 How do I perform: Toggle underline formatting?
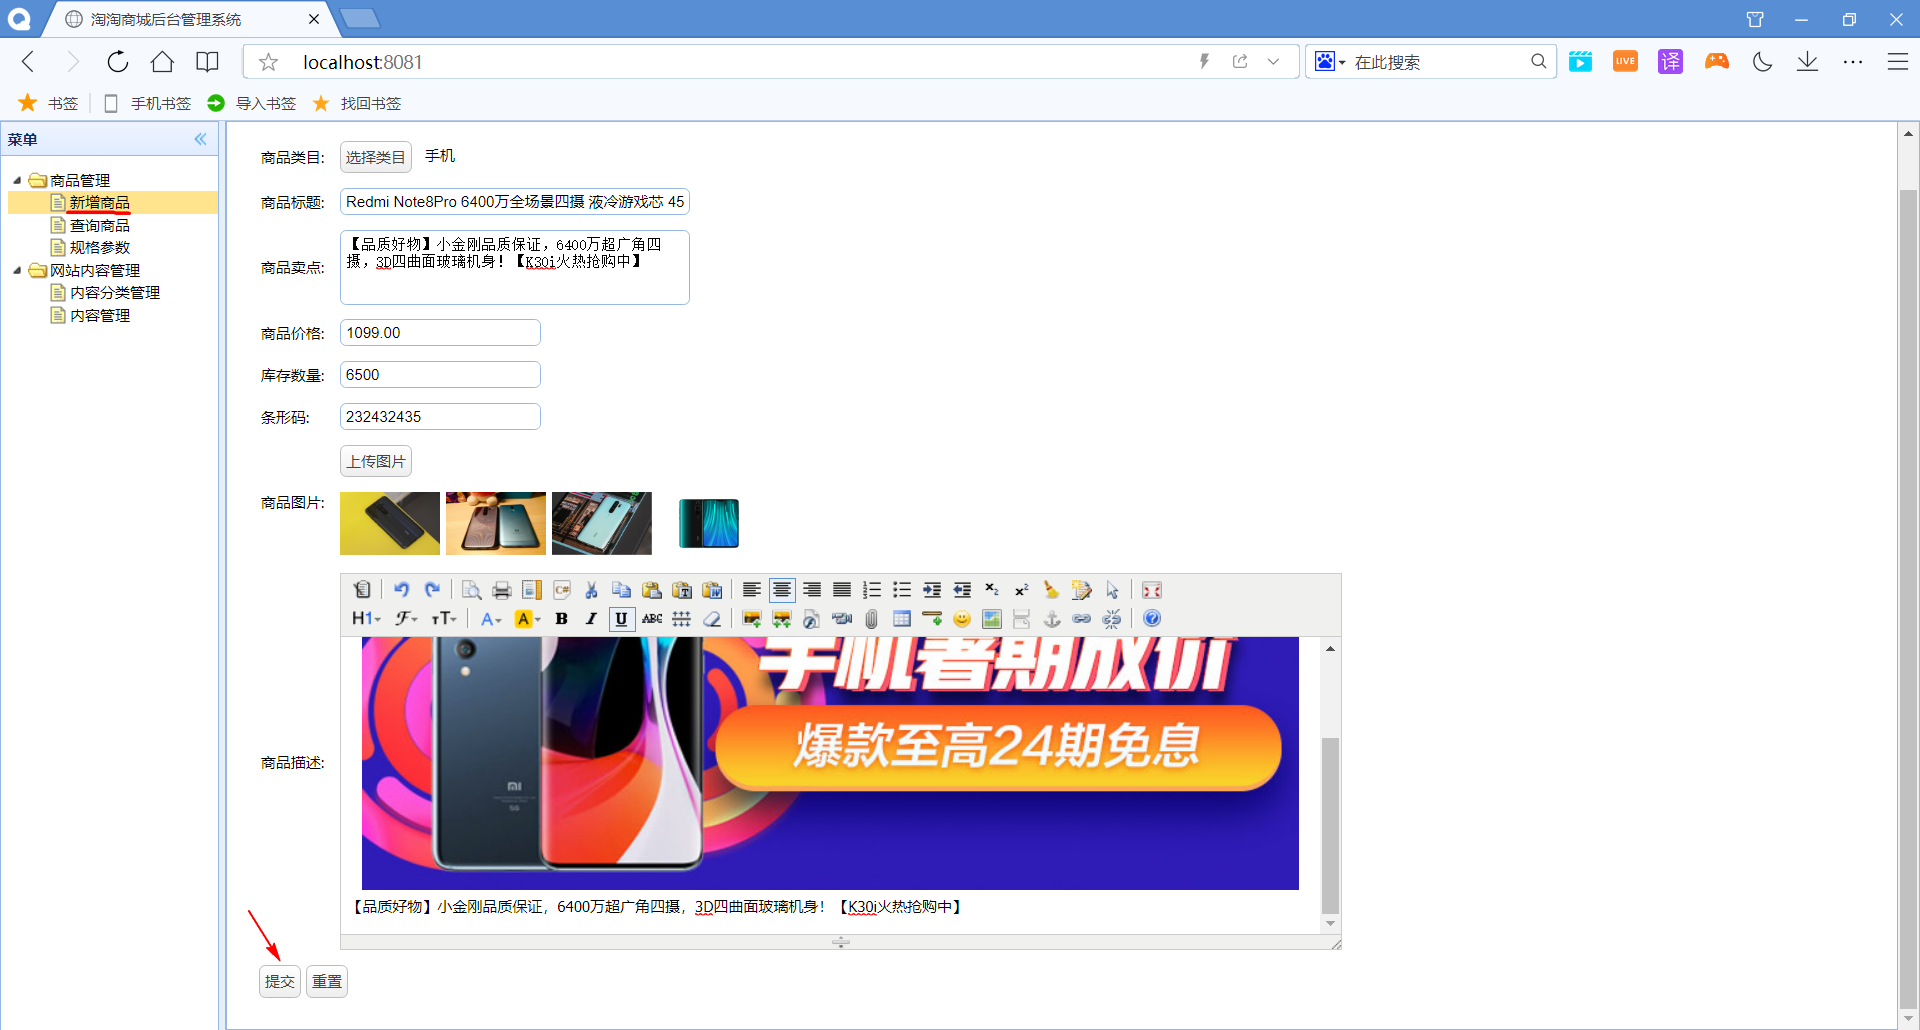click(x=621, y=619)
